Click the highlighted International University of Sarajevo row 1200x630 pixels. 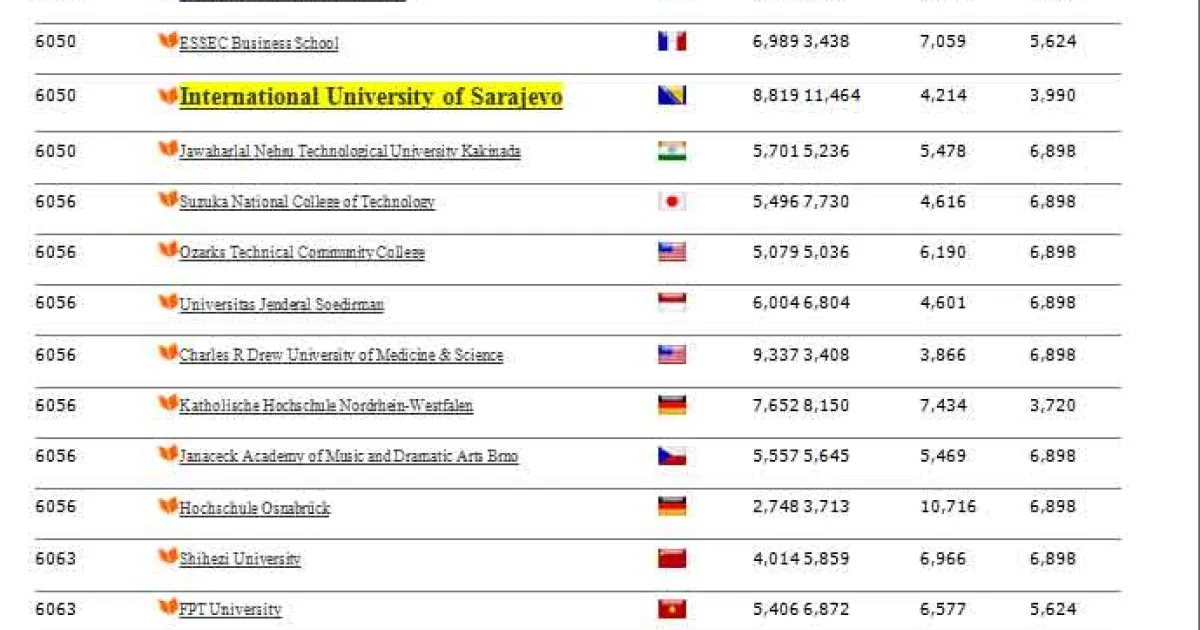click(371, 96)
